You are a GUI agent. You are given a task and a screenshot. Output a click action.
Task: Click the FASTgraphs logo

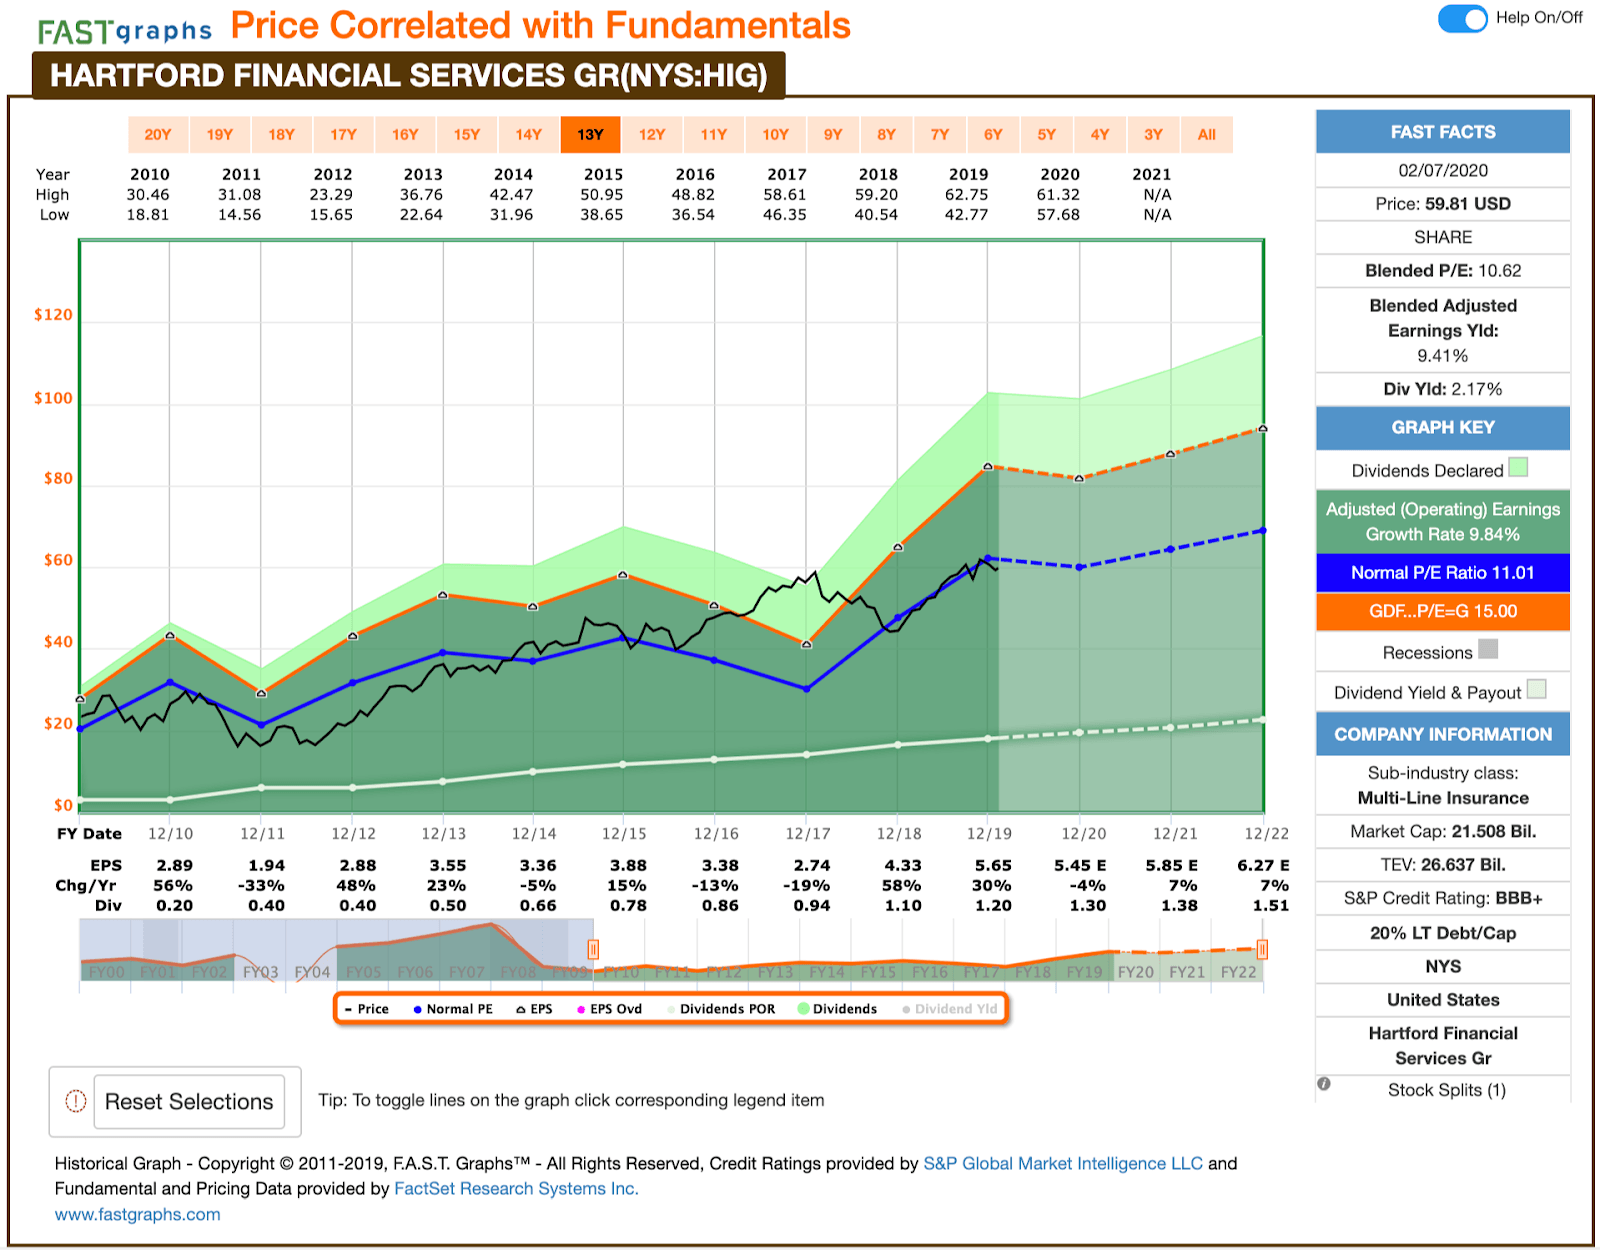(x=125, y=31)
